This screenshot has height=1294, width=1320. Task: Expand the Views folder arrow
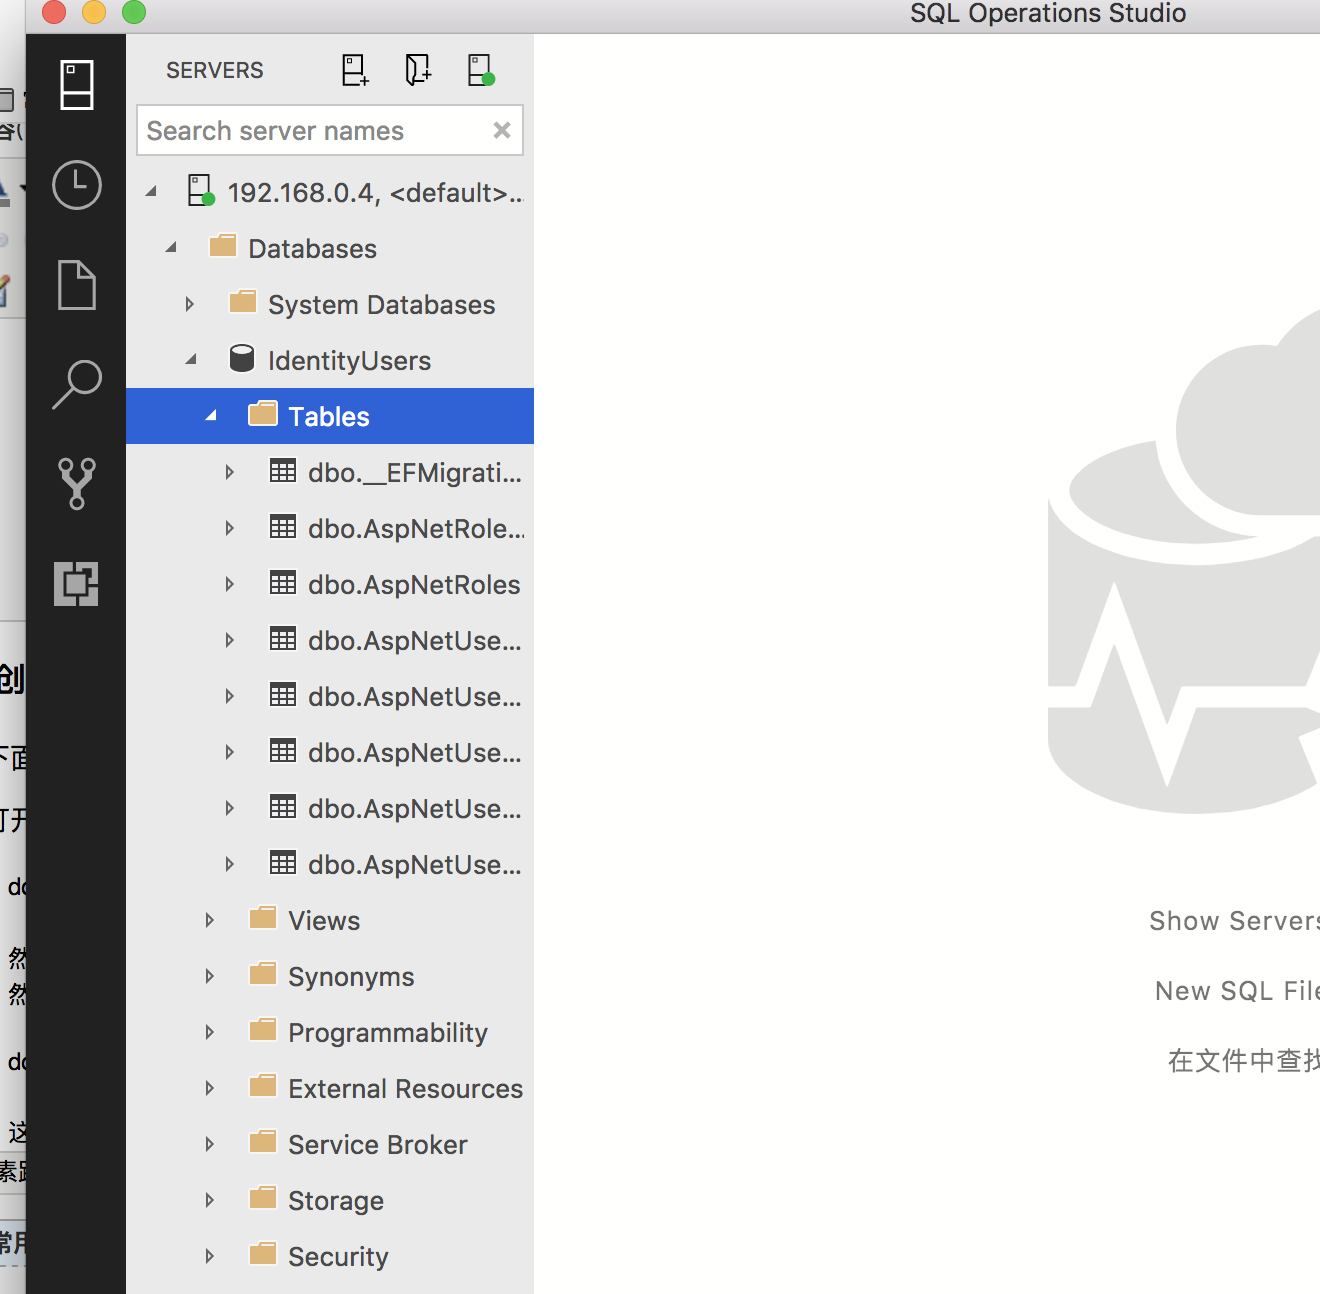point(210,920)
